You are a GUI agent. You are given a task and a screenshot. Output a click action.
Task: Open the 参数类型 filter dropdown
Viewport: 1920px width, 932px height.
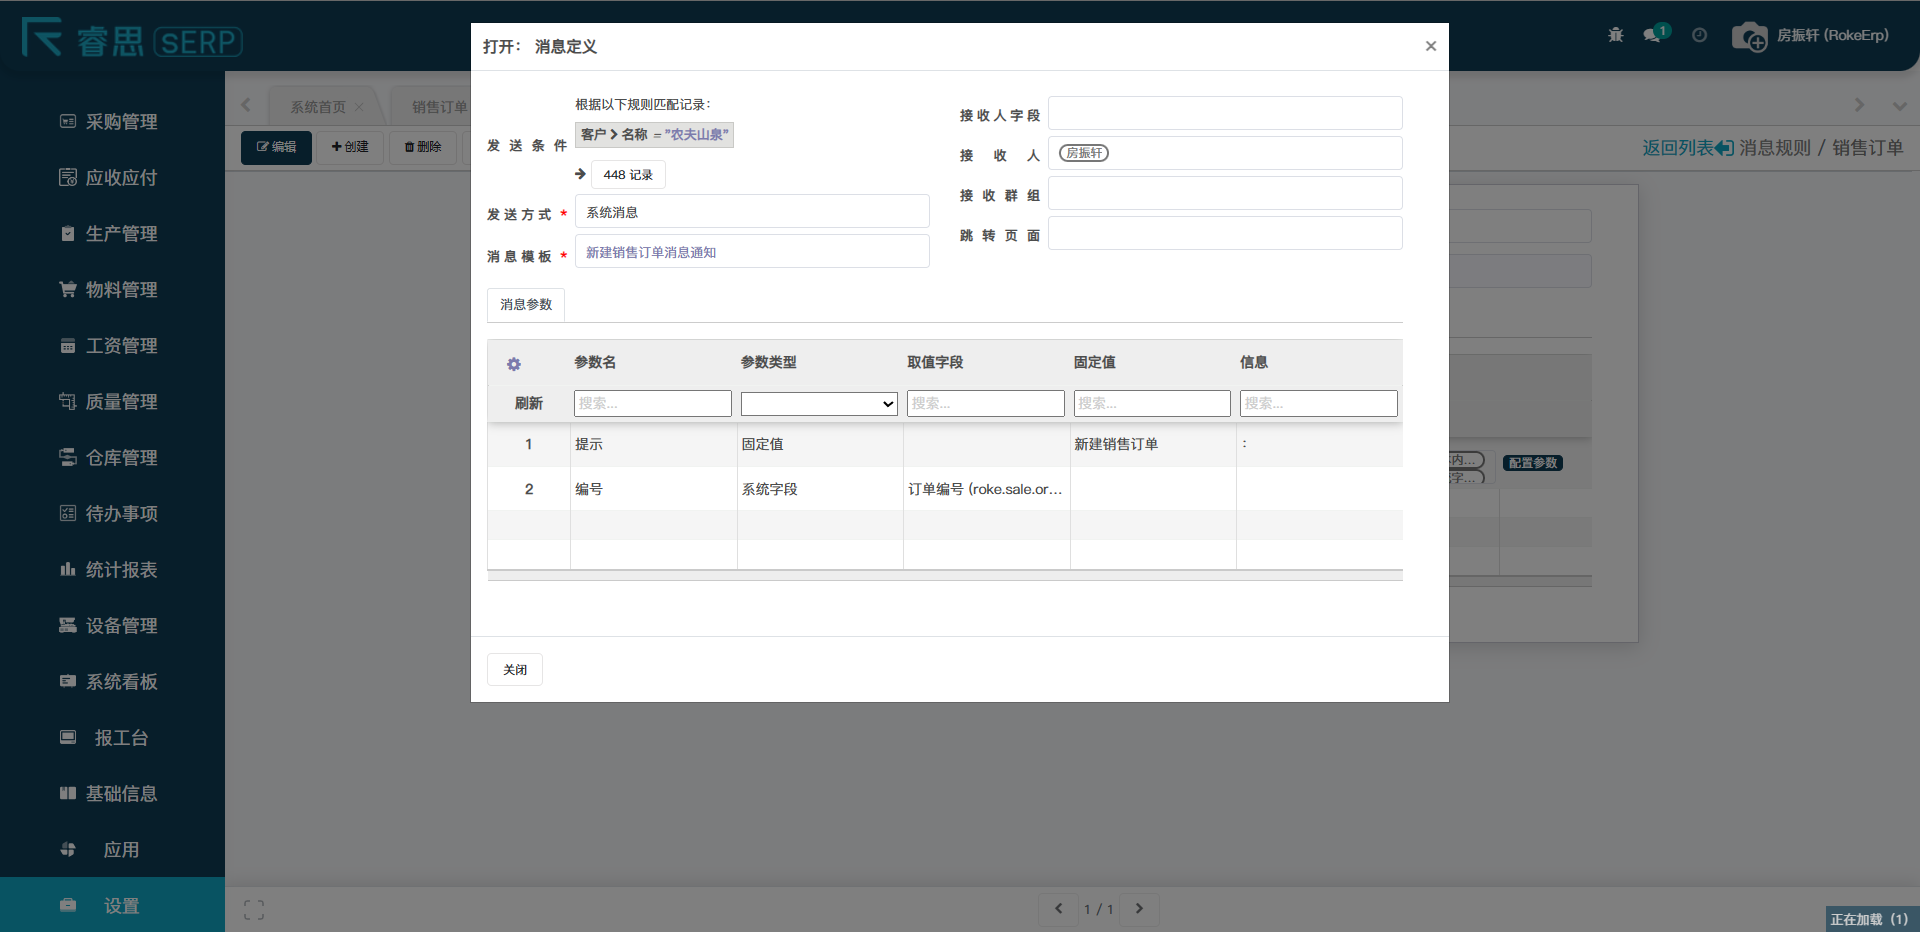pos(818,403)
